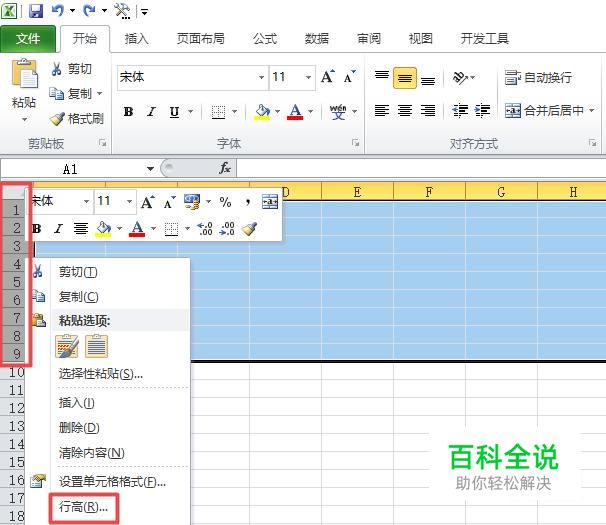Click the align text left icon in ribbon
The width and height of the screenshot is (606, 525).
point(381,111)
